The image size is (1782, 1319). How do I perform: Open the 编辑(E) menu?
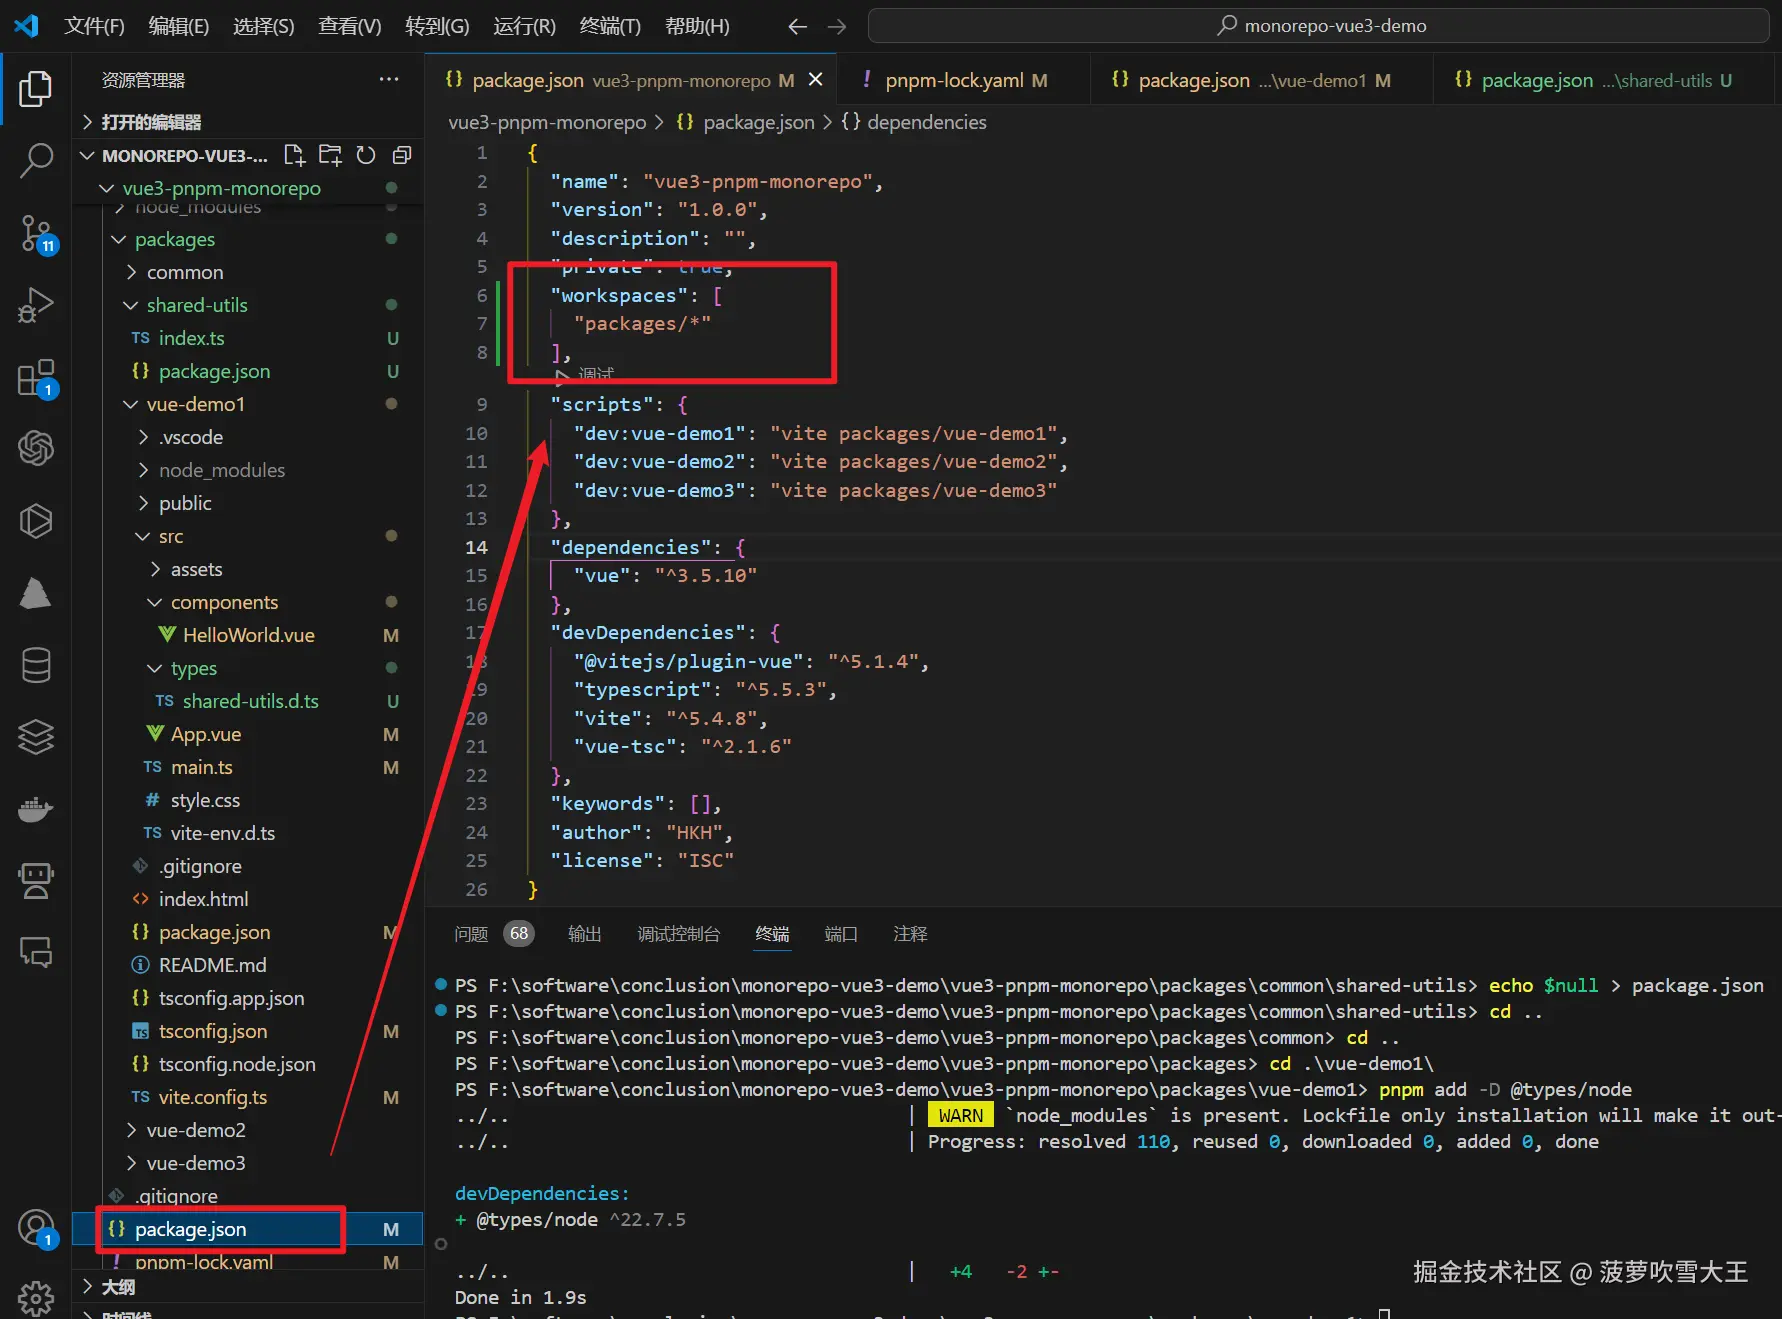tap(179, 26)
